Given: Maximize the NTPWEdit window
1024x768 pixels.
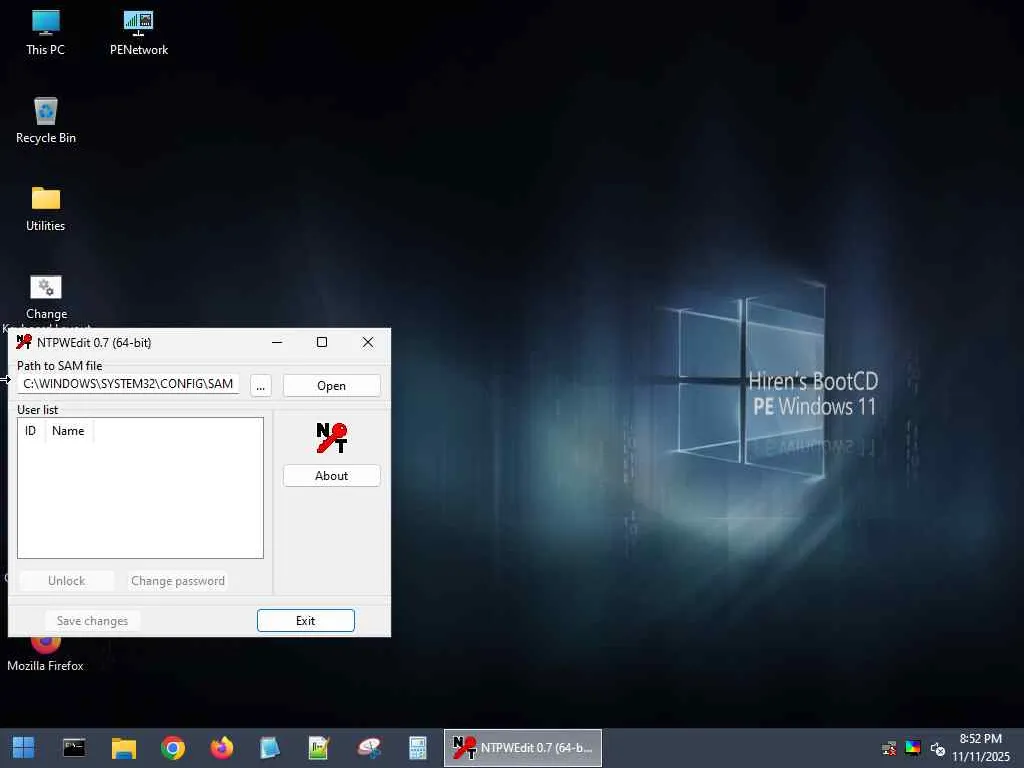Looking at the screenshot, I should 322,342.
